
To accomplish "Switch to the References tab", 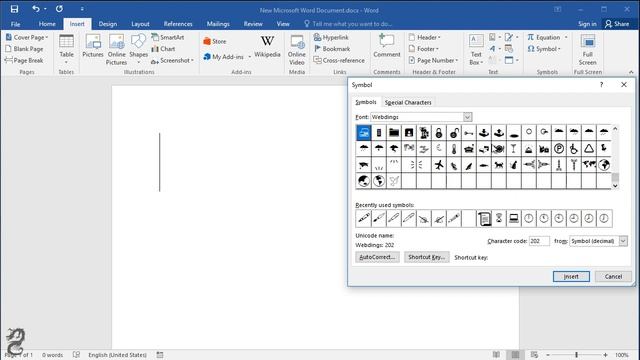I will coord(178,24).
